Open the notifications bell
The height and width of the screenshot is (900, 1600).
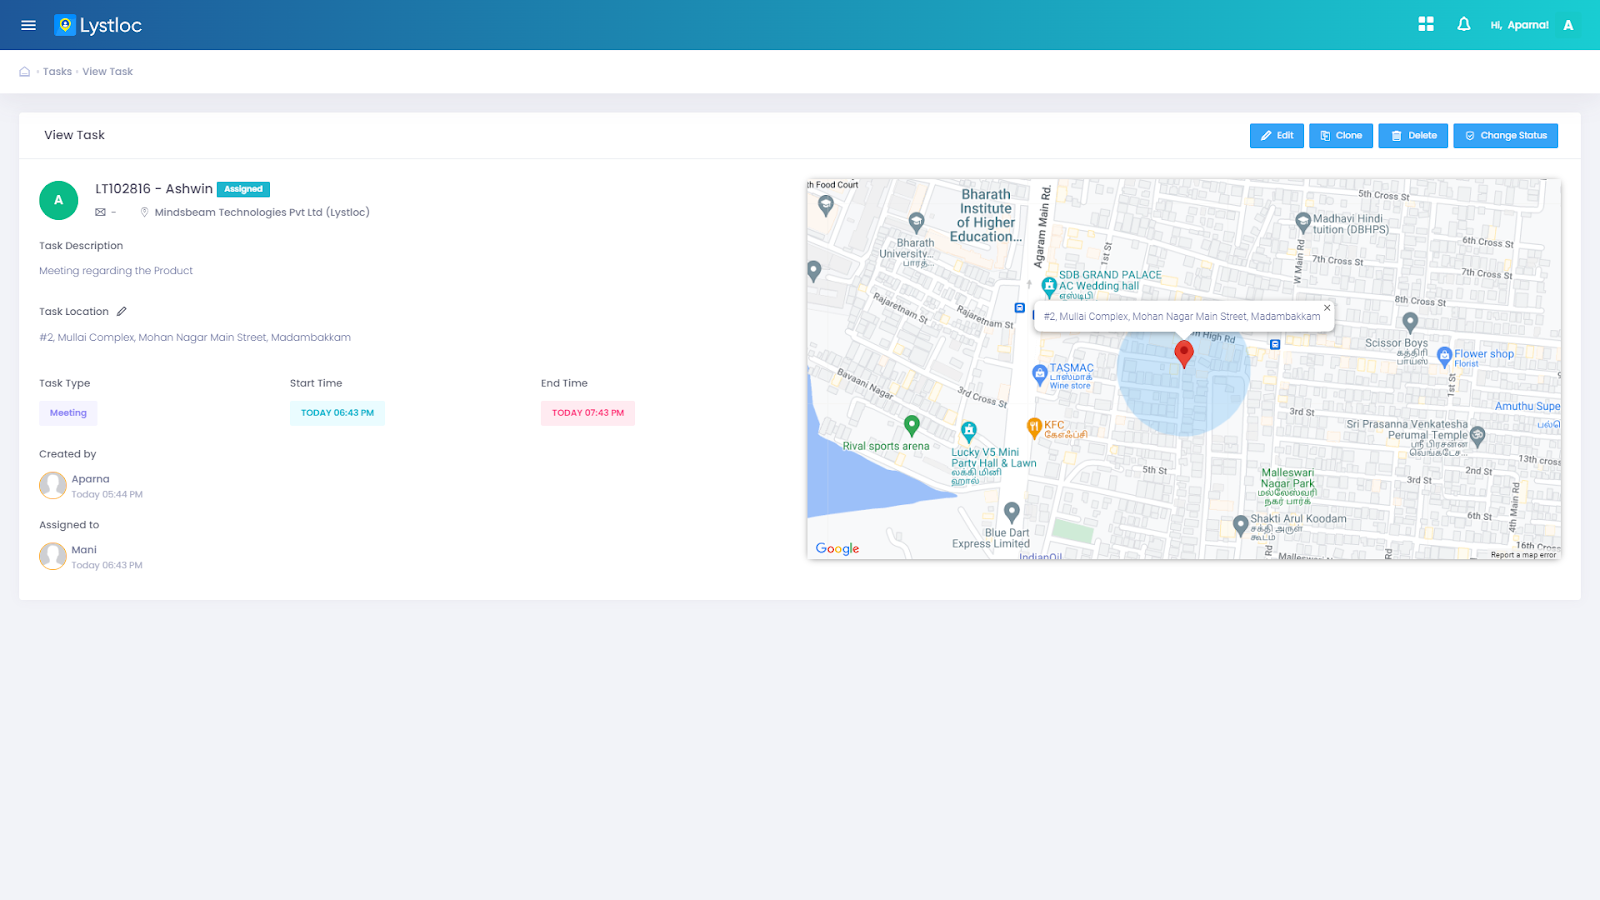point(1464,24)
